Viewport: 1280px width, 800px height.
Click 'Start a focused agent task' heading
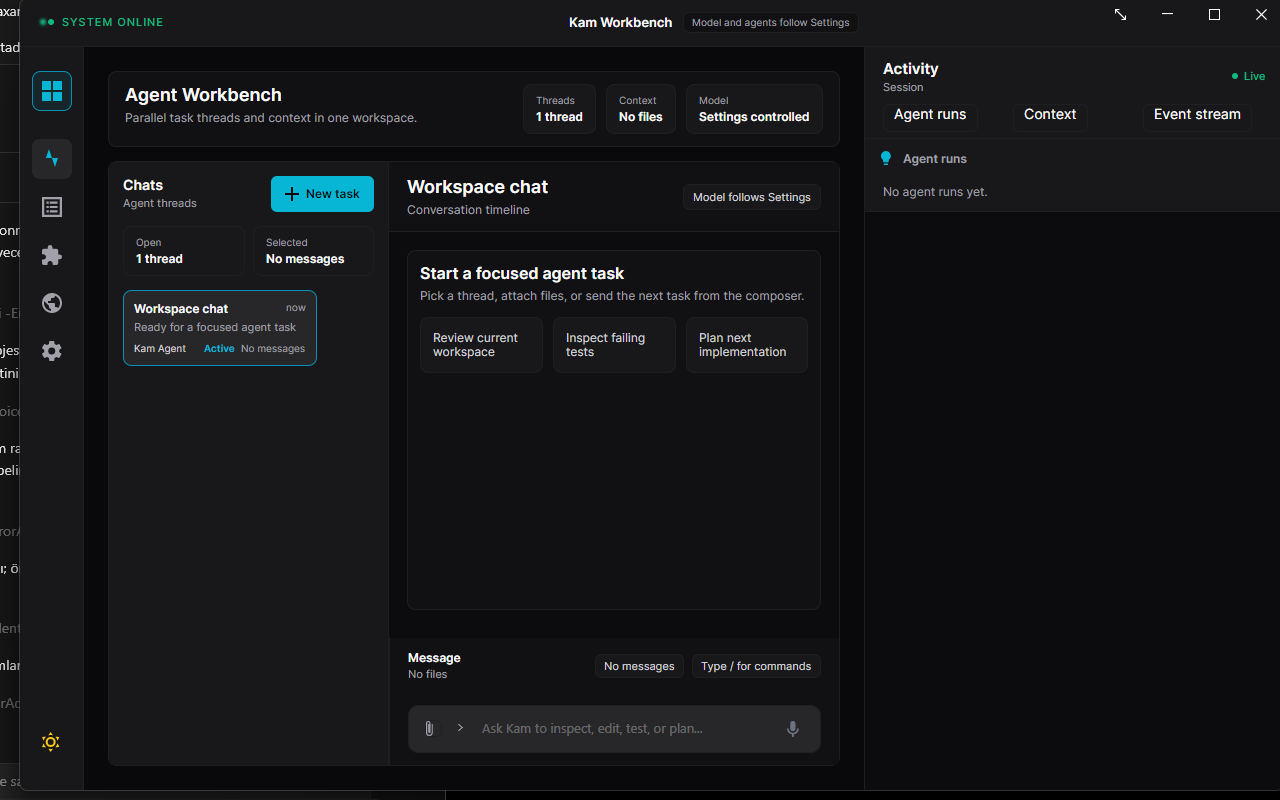(522, 273)
